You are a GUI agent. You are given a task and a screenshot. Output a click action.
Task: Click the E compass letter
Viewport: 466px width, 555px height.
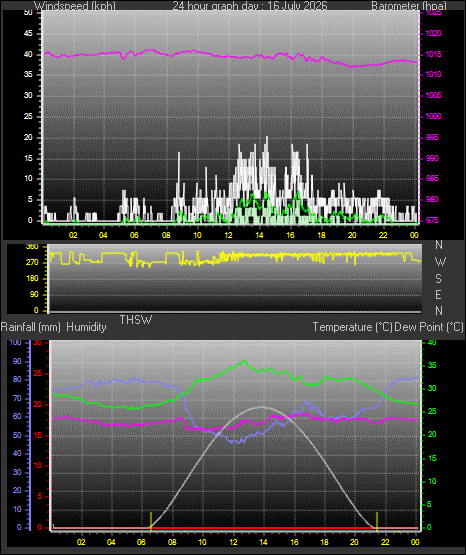click(x=438, y=294)
